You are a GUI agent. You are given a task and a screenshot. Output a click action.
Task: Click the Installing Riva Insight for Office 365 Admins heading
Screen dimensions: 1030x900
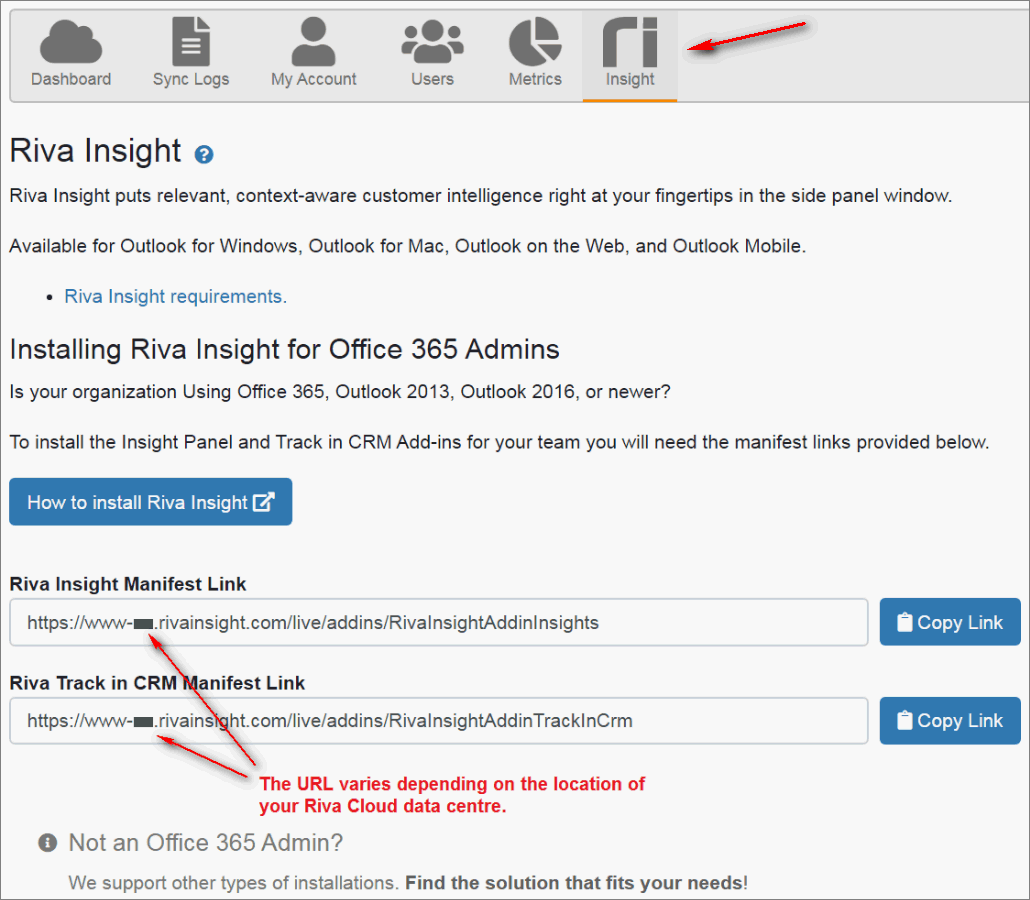[x=284, y=349]
